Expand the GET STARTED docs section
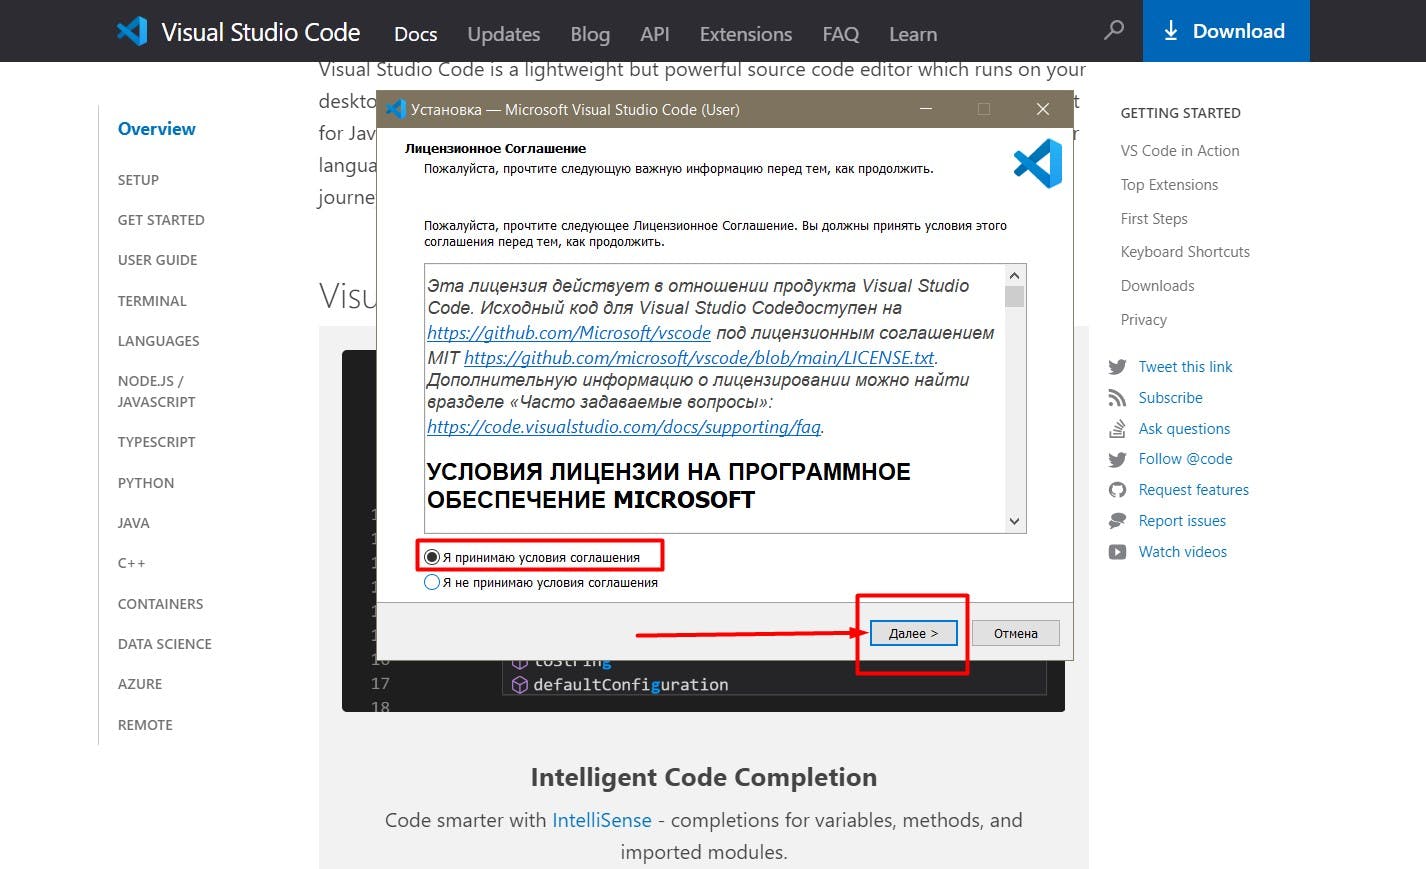Viewport: 1426px width, 869px height. [x=161, y=220]
